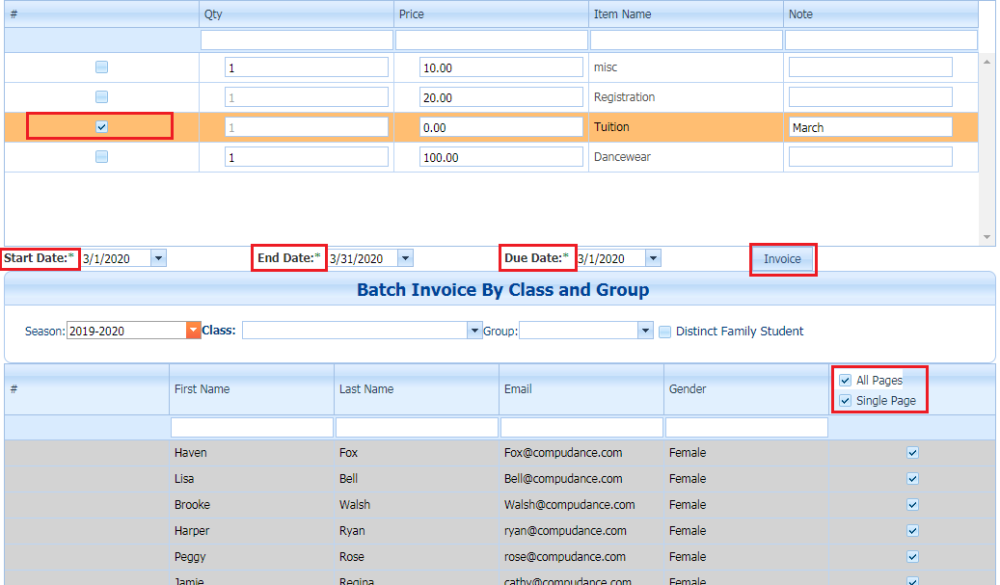1000x585 pixels.
Task: Deselect Brooke Walsh's checkbox
Action: tap(911, 504)
